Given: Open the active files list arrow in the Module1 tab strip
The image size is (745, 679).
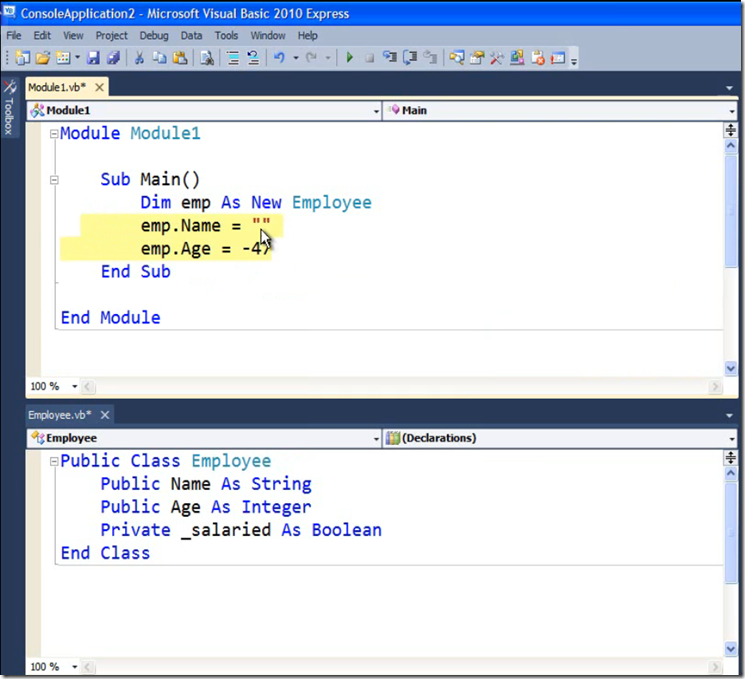Looking at the screenshot, I should coord(729,88).
